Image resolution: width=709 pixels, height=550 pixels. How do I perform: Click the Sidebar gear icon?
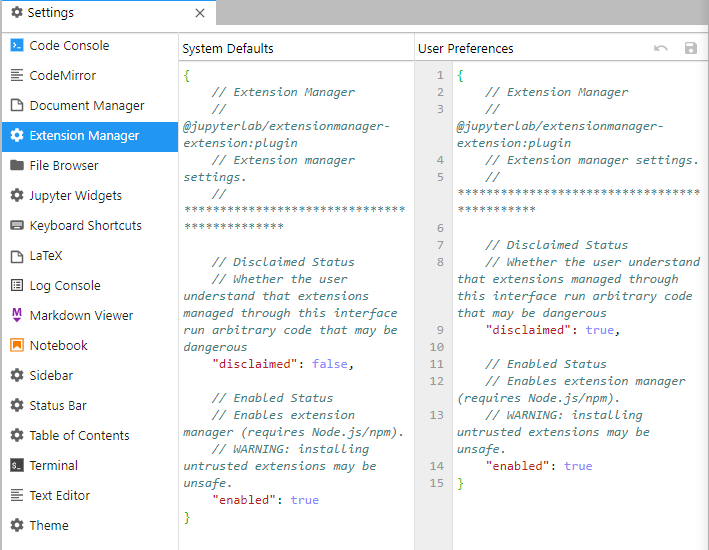click(x=17, y=375)
